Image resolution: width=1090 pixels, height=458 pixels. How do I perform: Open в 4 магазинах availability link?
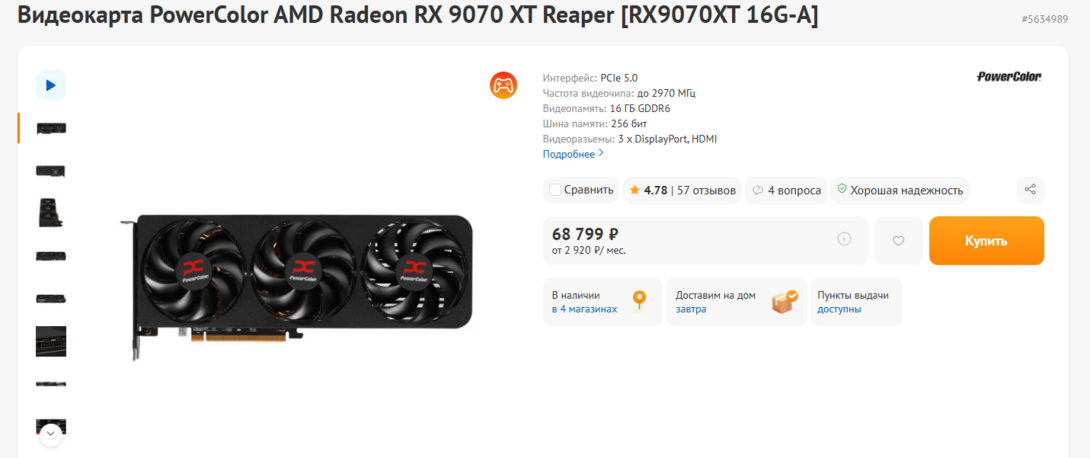(x=585, y=309)
